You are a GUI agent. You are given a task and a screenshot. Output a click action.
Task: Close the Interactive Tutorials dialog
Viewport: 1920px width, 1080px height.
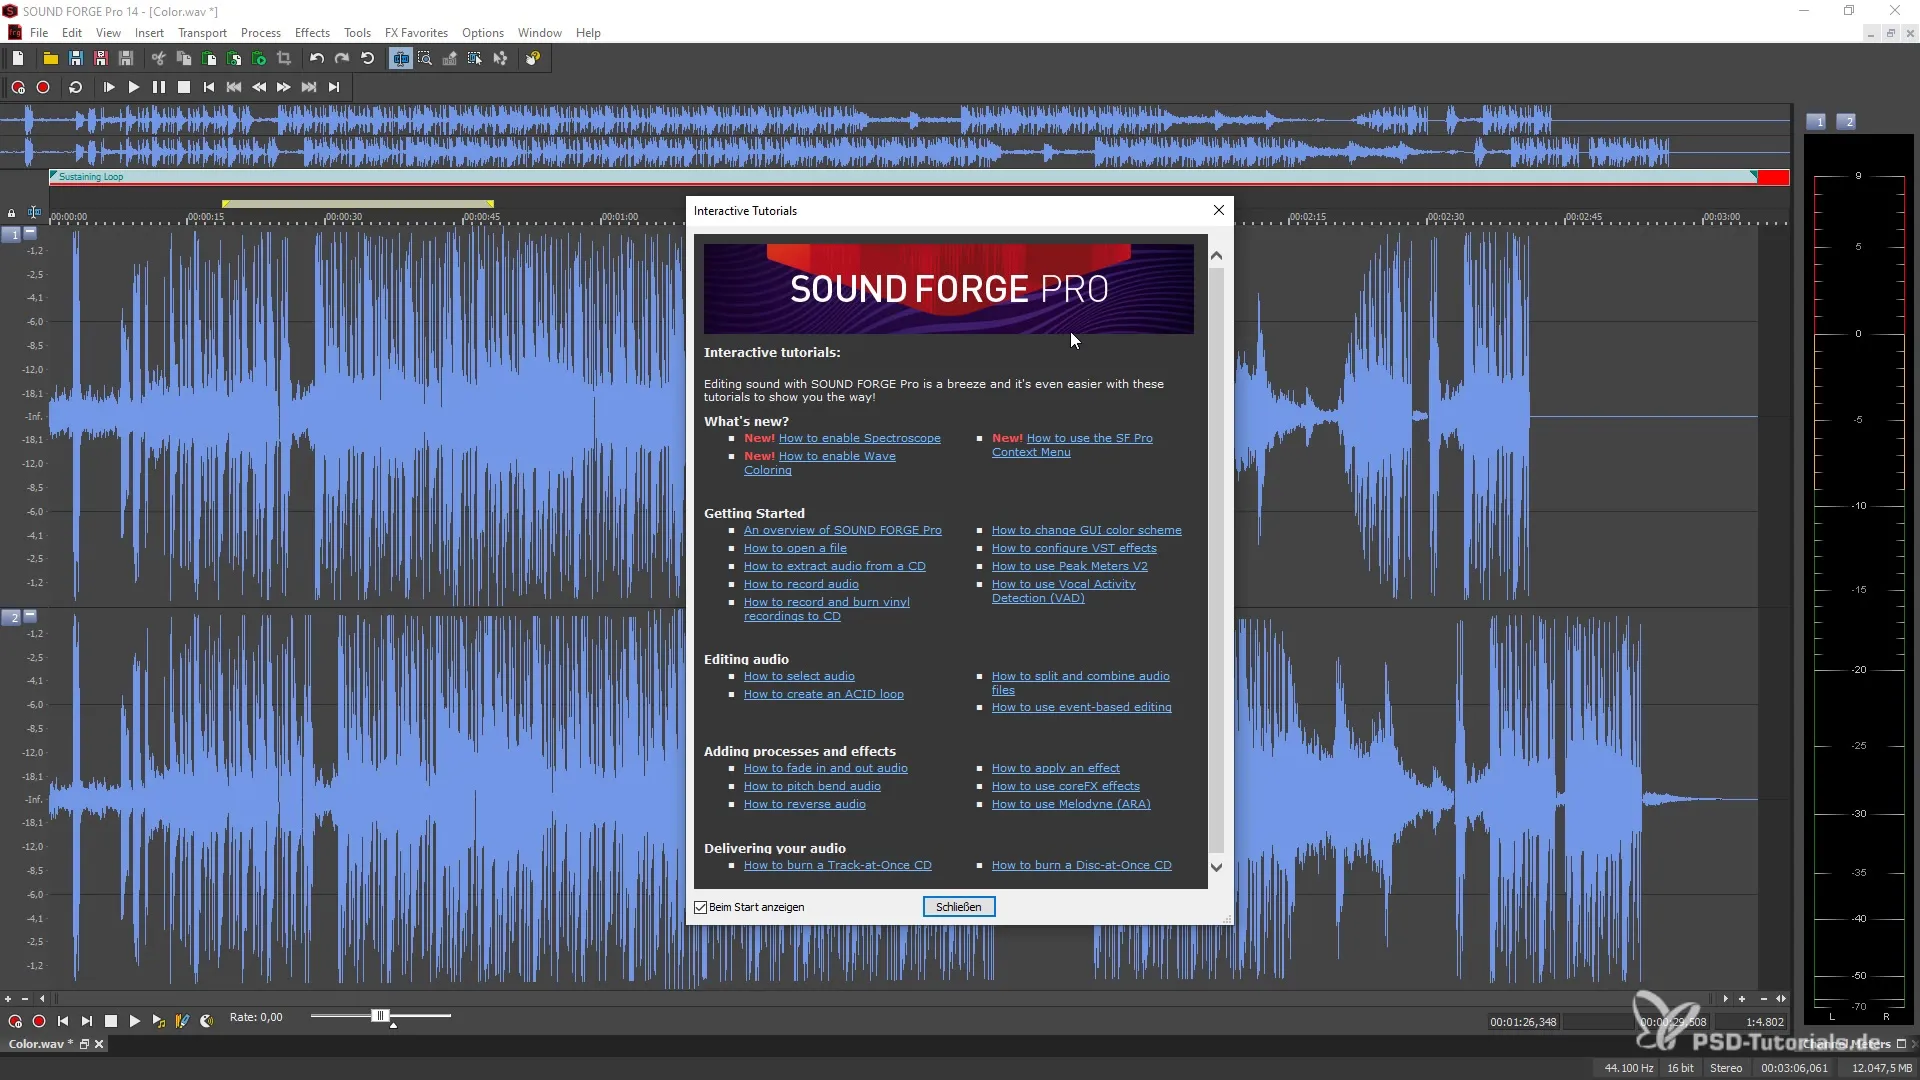(x=1218, y=210)
